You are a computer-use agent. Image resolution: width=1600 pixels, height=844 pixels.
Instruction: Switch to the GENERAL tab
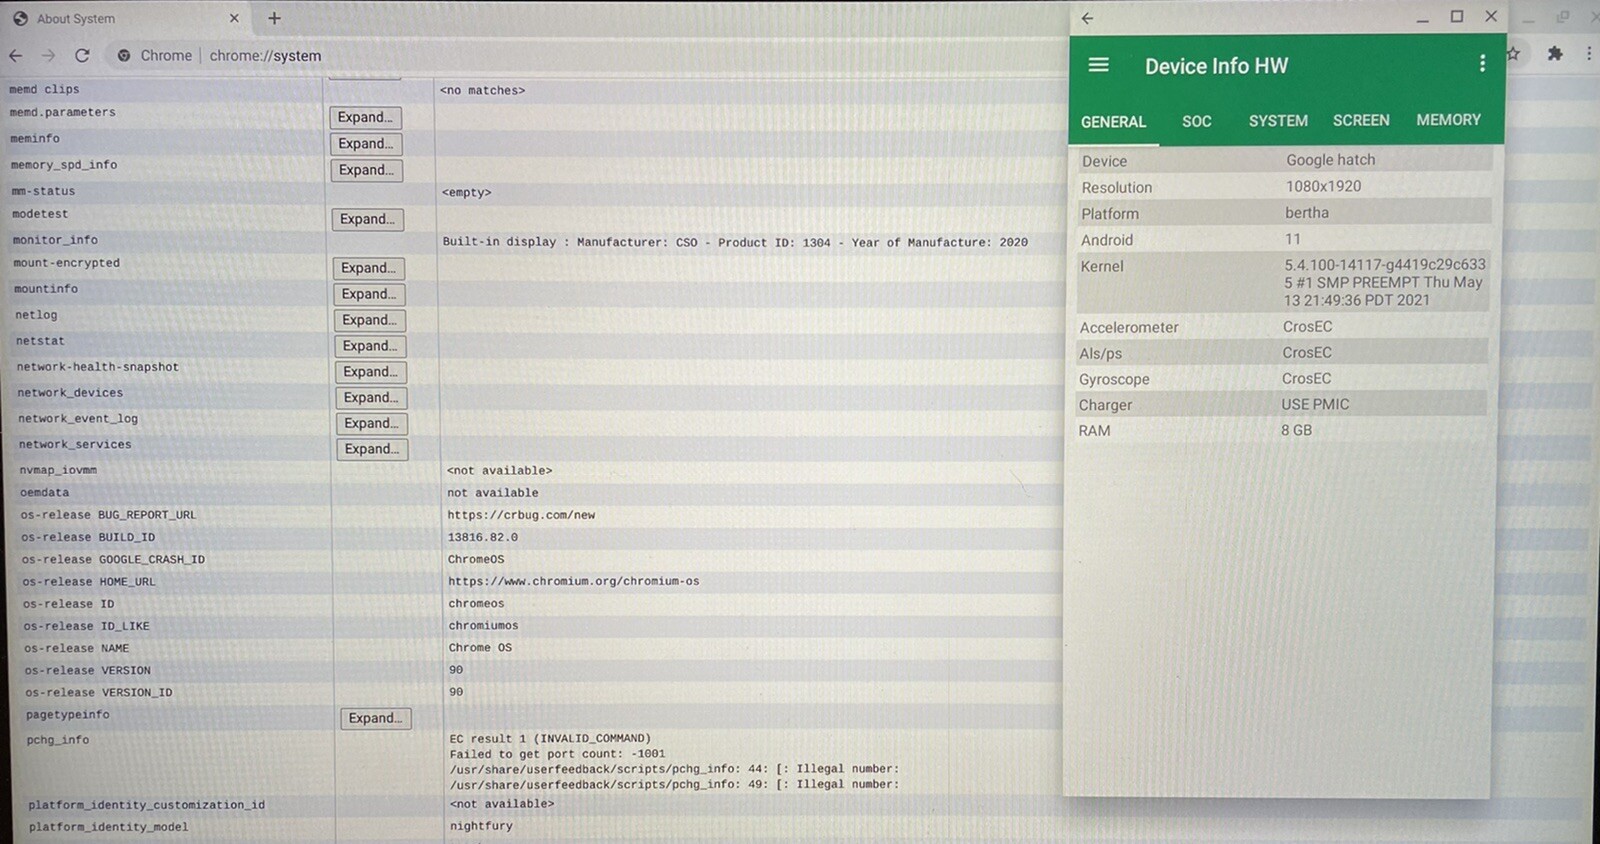coord(1113,122)
